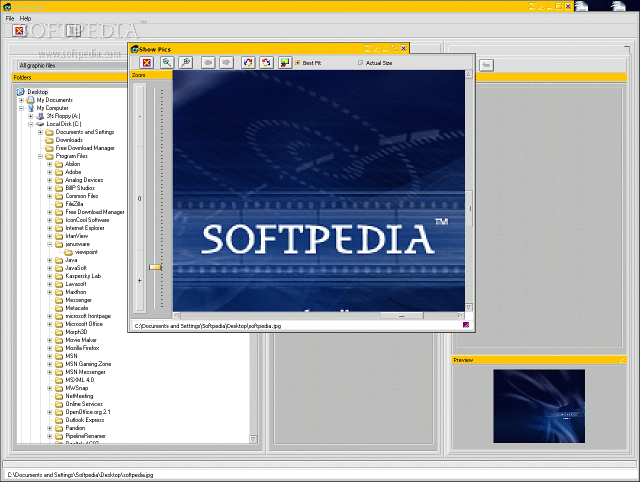Expand the My Documents tree node
This screenshot has width=640, height=482.
[21, 100]
